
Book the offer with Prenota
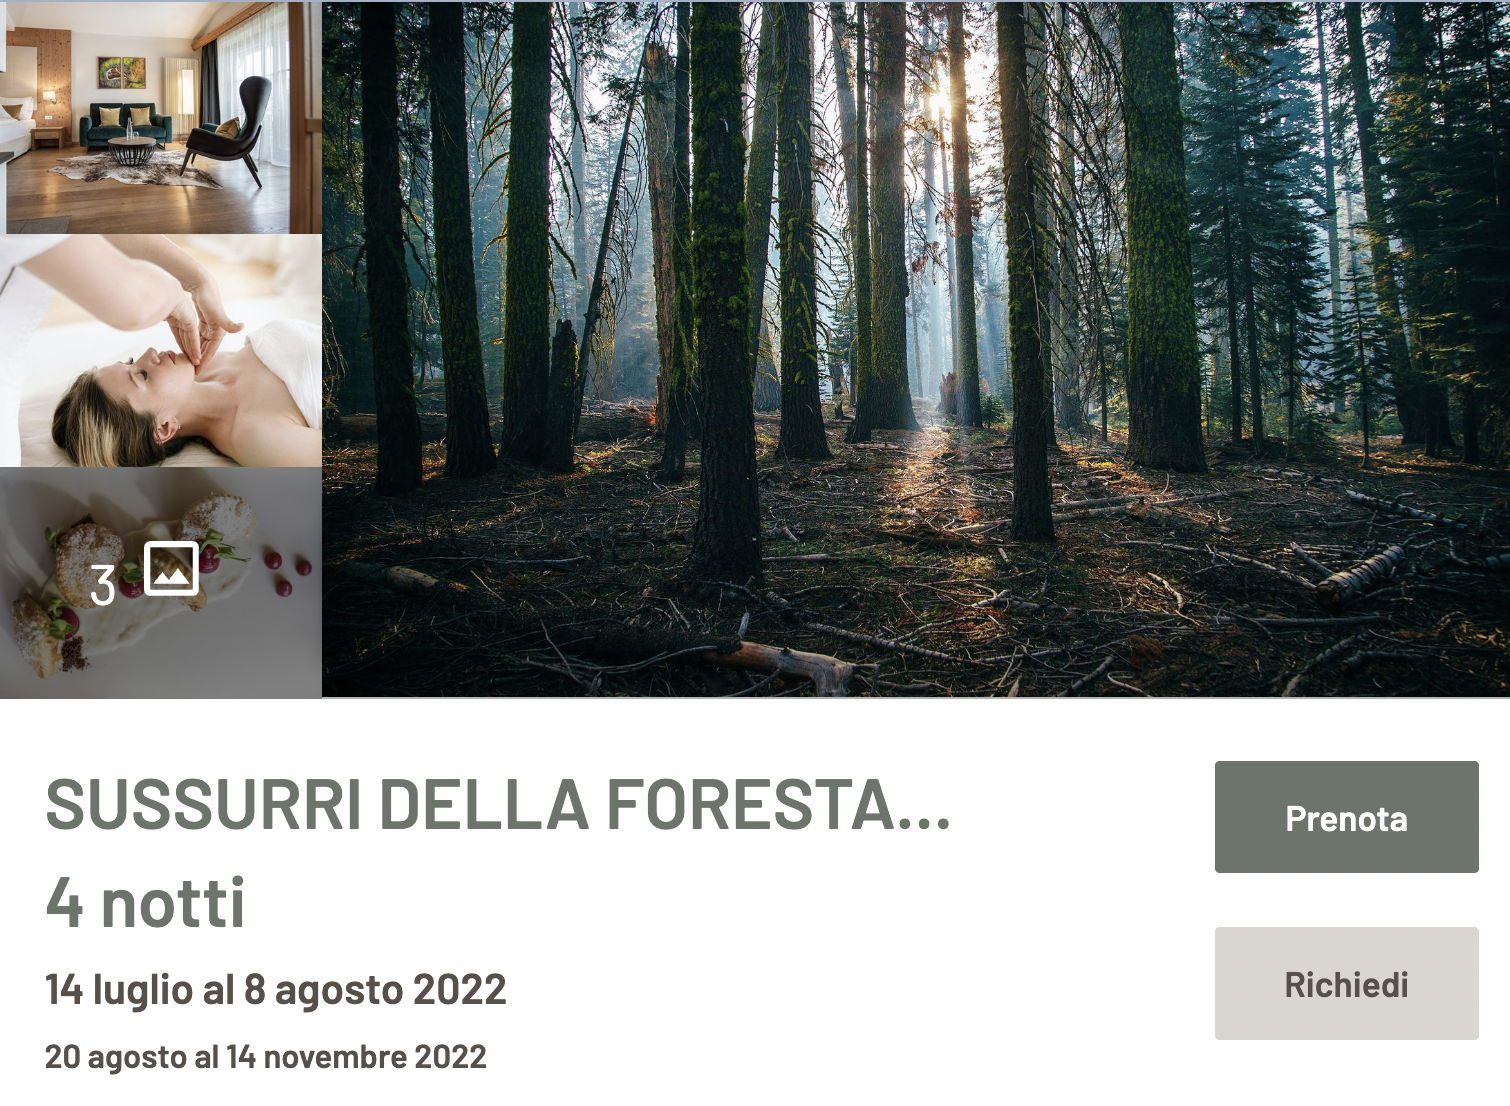point(1346,817)
